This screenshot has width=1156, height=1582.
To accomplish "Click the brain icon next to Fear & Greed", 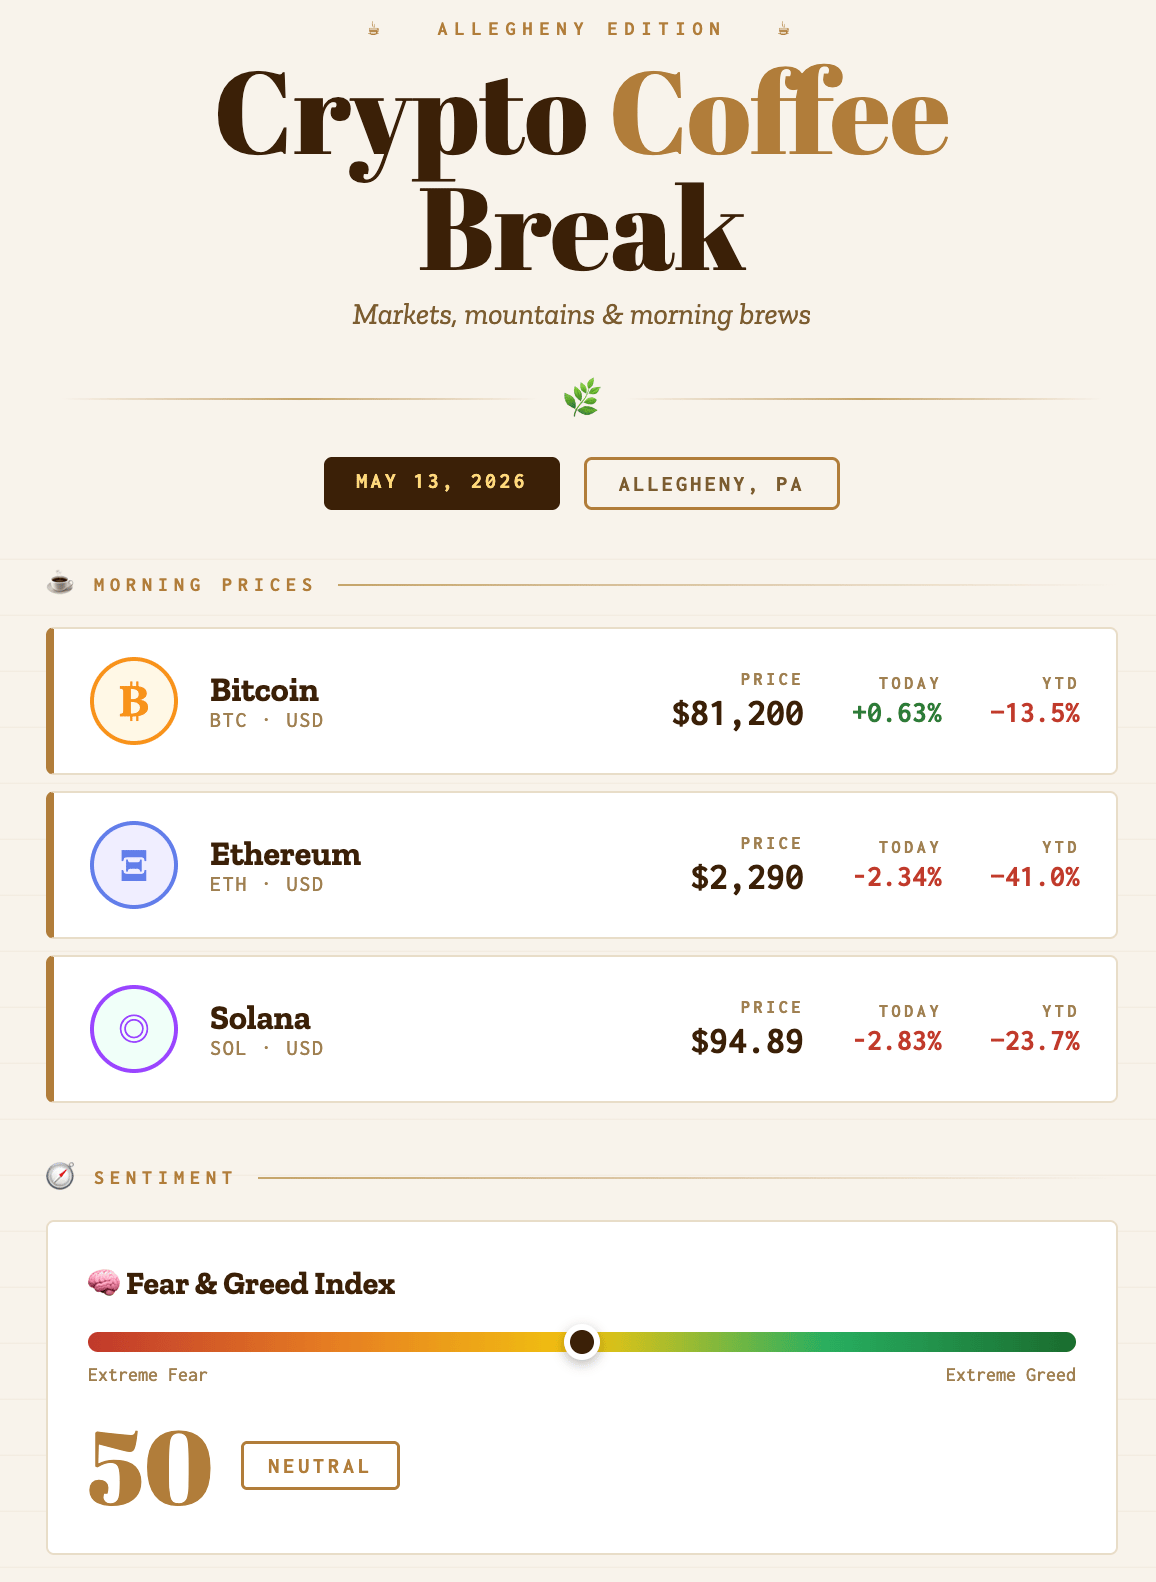I will 103,1282.
